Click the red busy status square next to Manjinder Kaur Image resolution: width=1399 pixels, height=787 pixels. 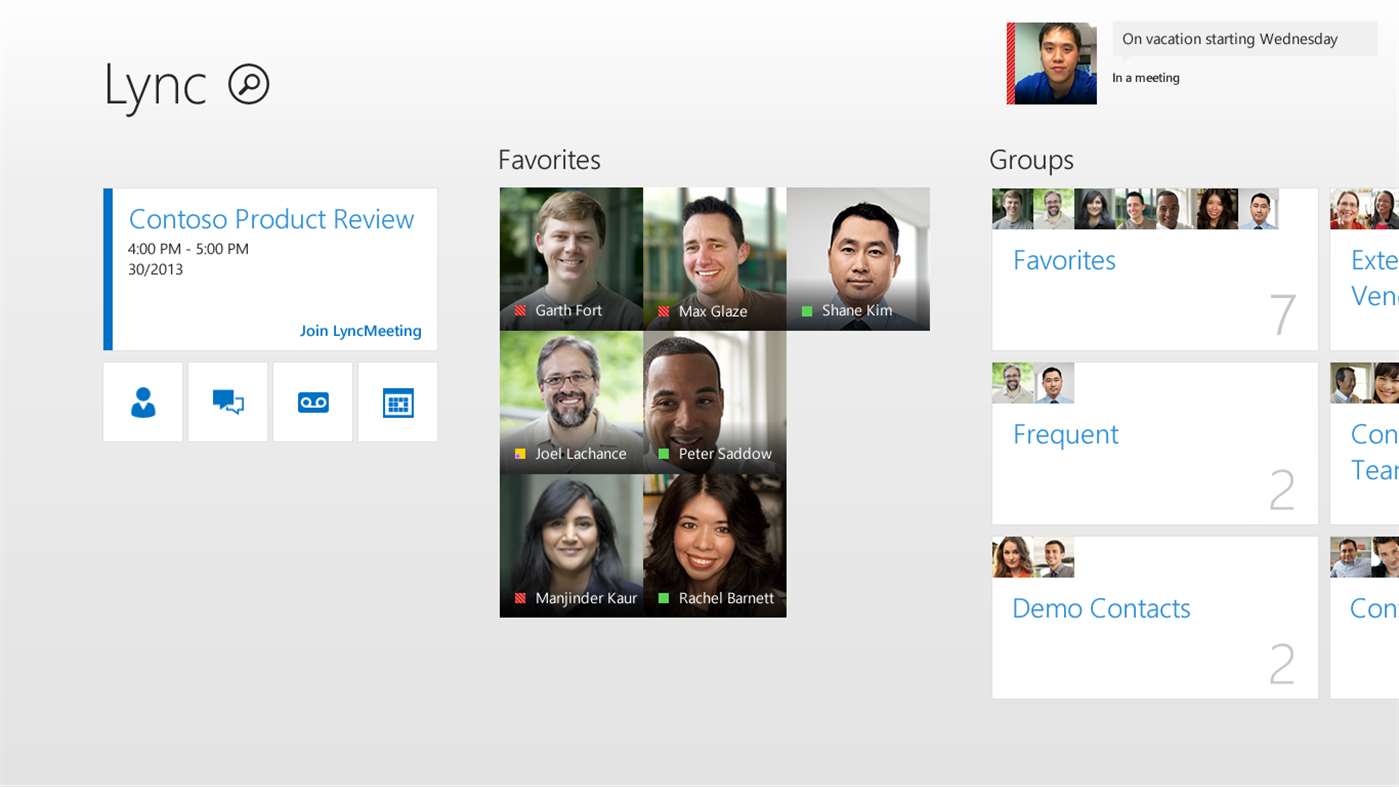(x=520, y=598)
